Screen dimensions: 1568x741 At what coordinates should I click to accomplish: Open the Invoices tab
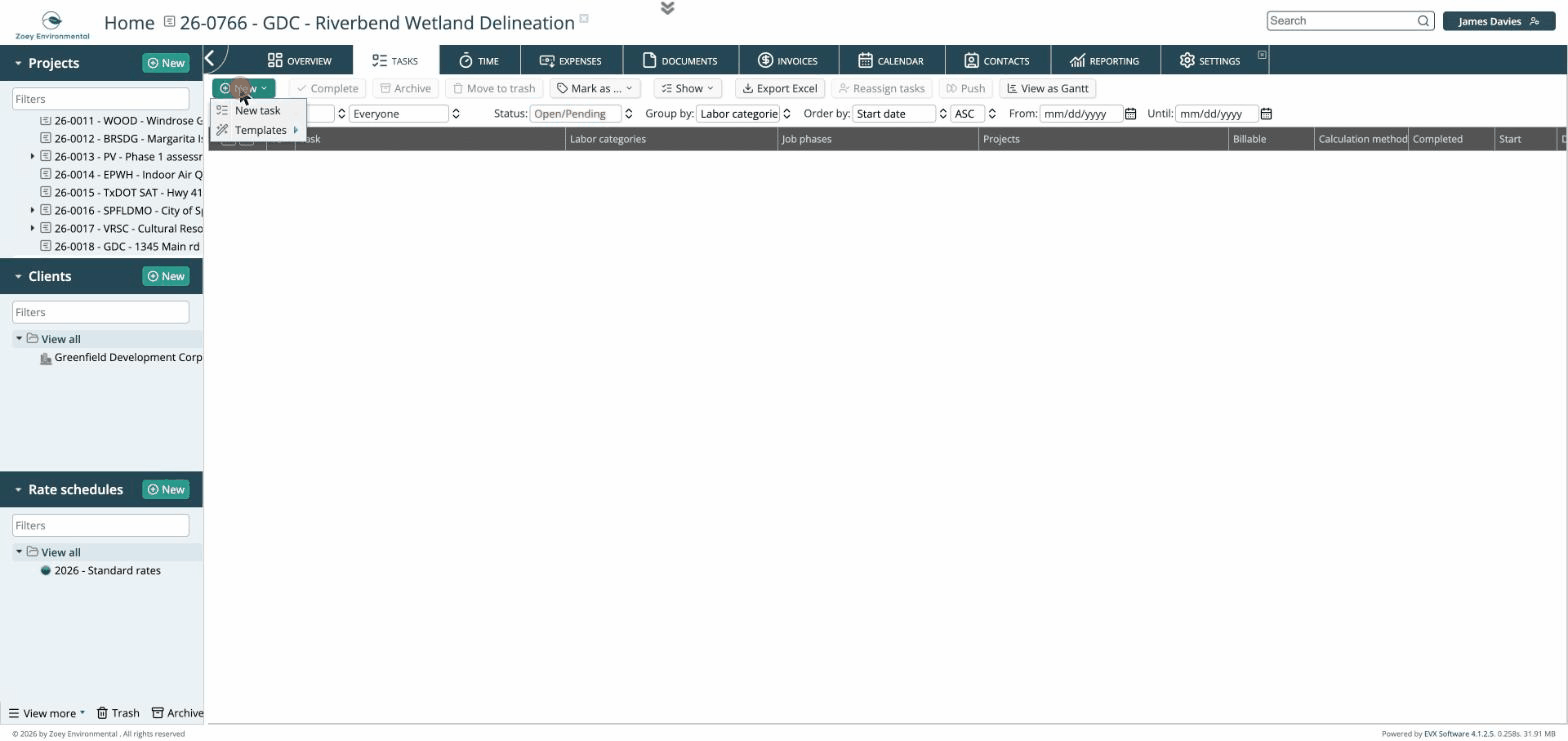click(787, 60)
